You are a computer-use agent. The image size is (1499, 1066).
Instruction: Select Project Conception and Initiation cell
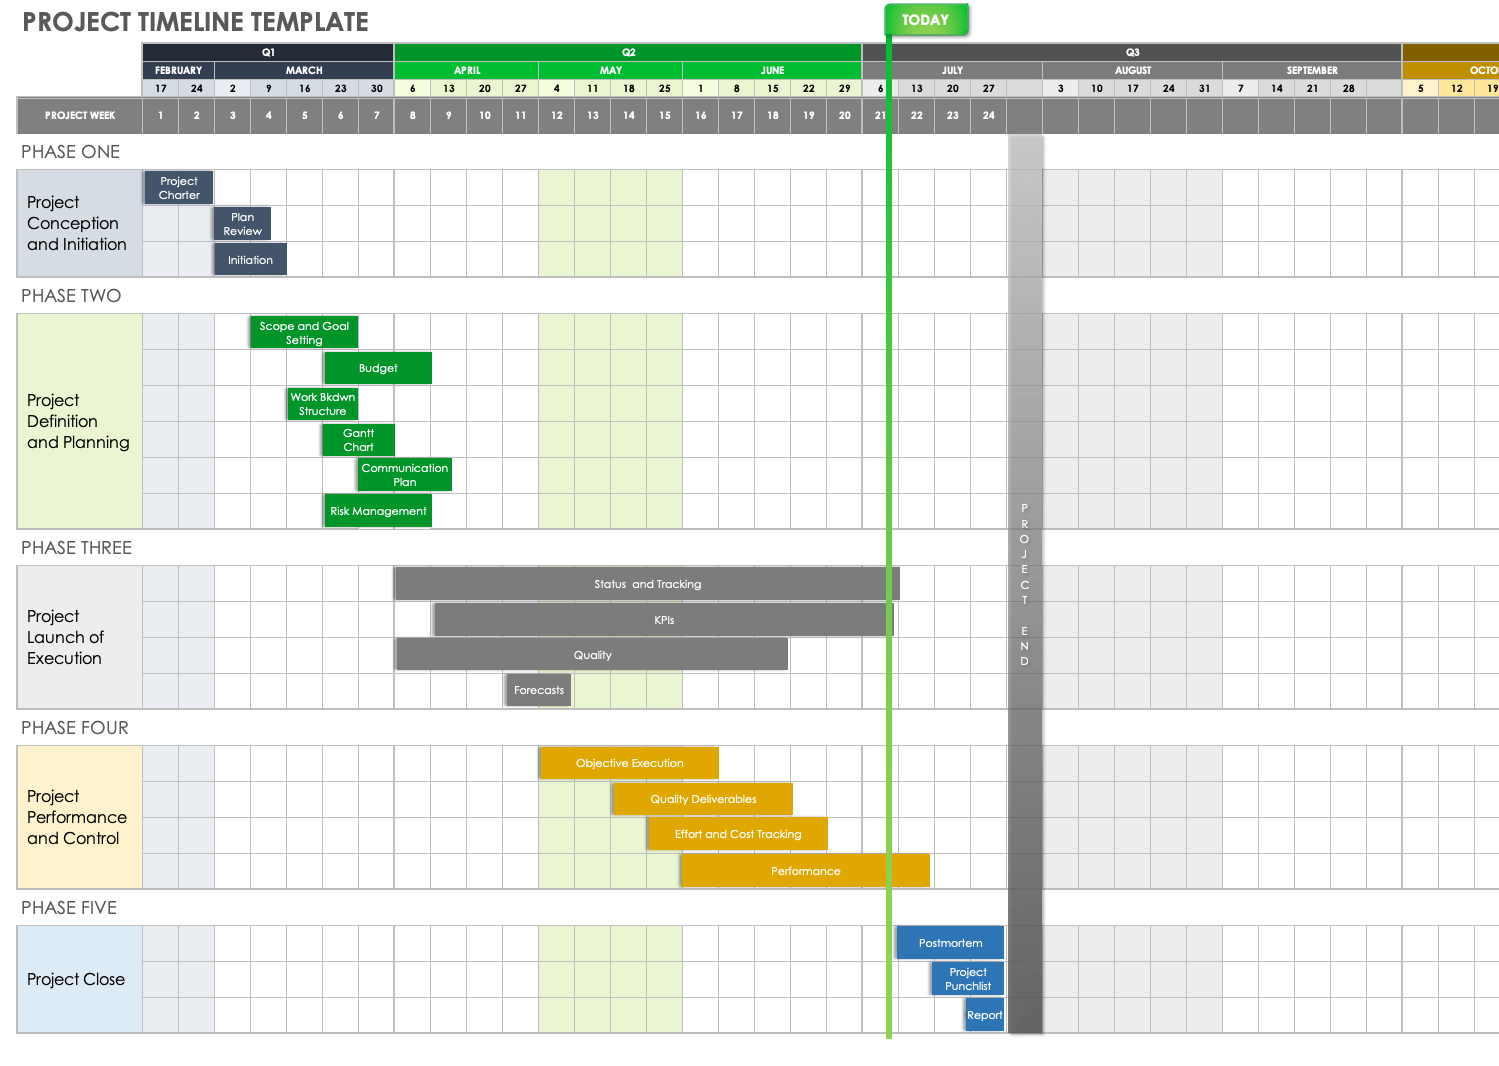coord(80,223)
